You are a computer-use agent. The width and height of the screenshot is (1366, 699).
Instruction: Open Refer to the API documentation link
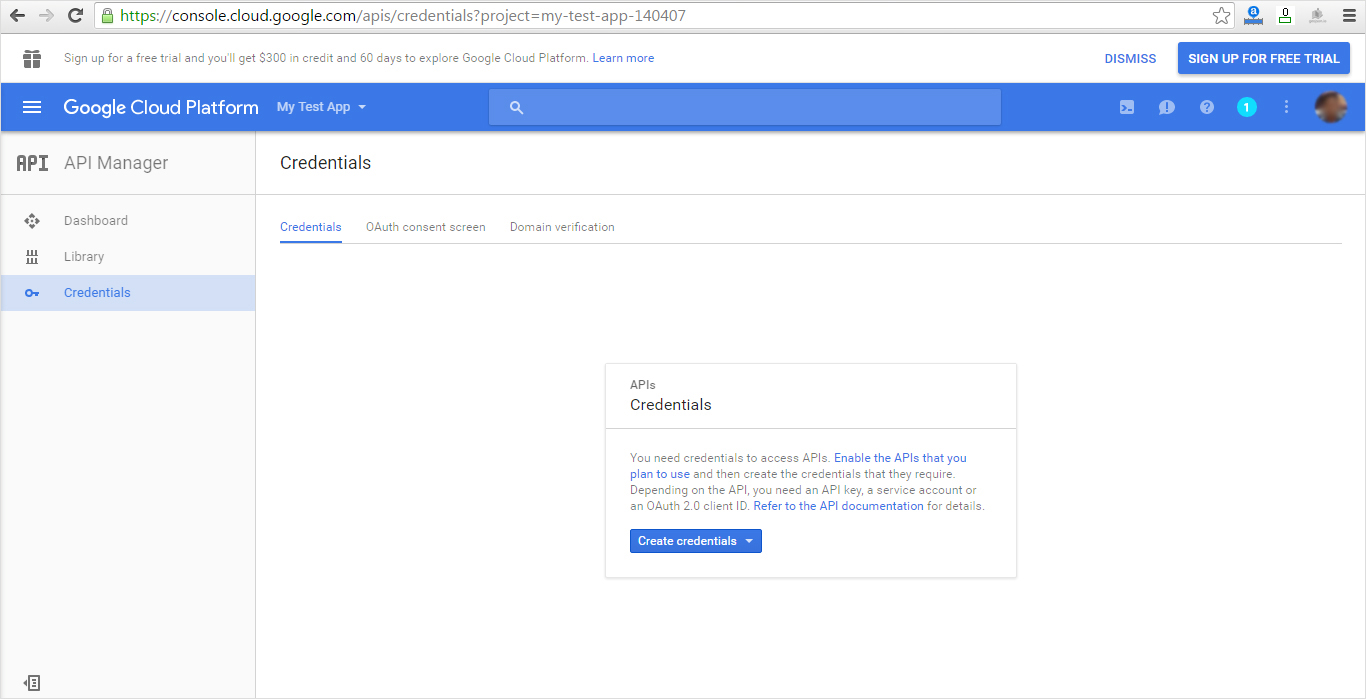[x=838, y=506]
